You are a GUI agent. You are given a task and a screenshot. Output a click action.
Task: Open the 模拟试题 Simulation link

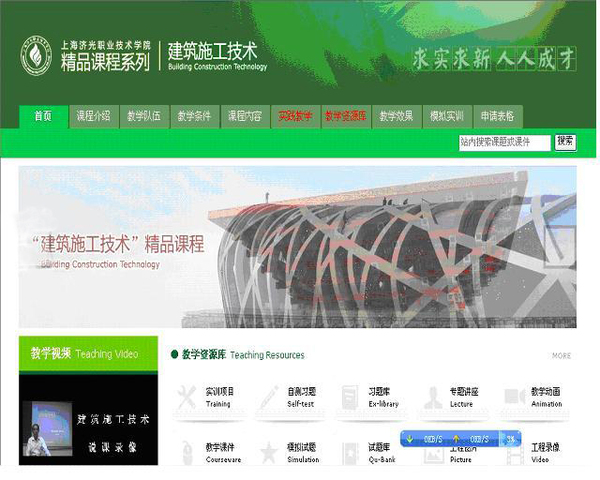[x=303, y=453]
